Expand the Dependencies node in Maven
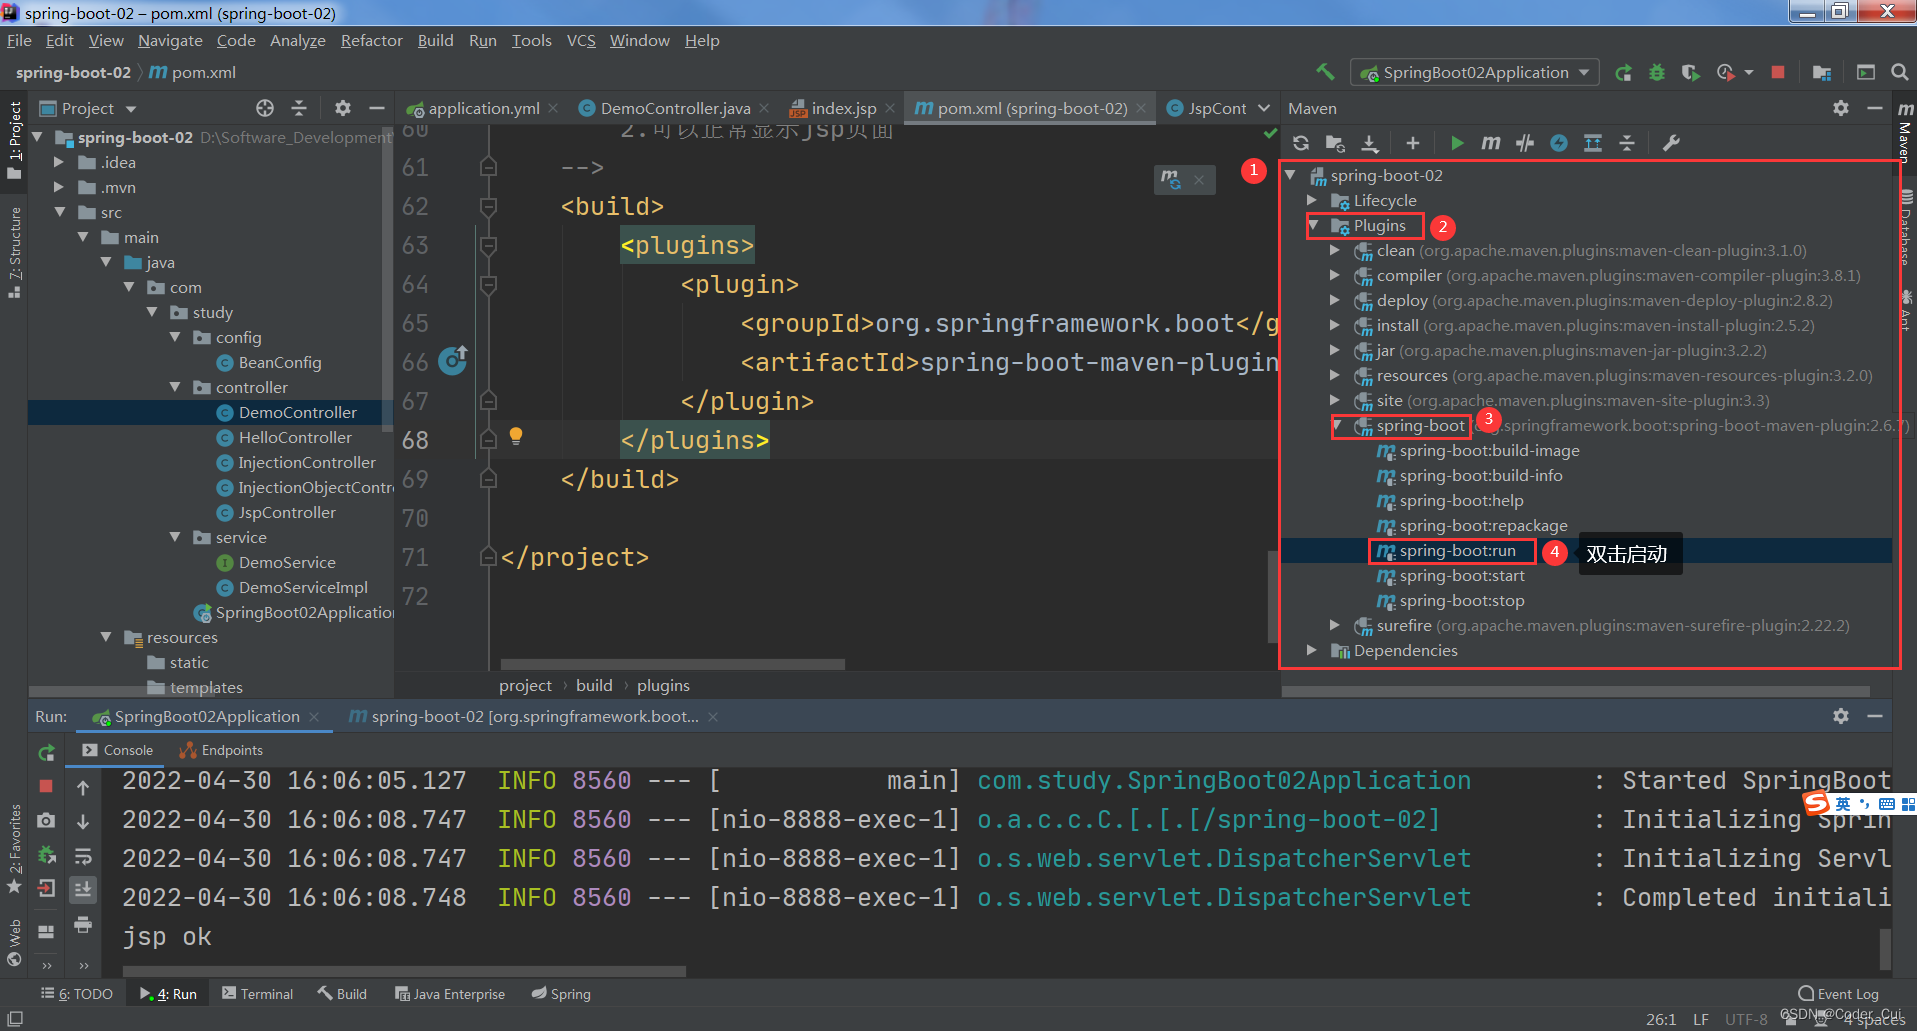This screenshot has height=1031, width=1917. pos(1313,651)
